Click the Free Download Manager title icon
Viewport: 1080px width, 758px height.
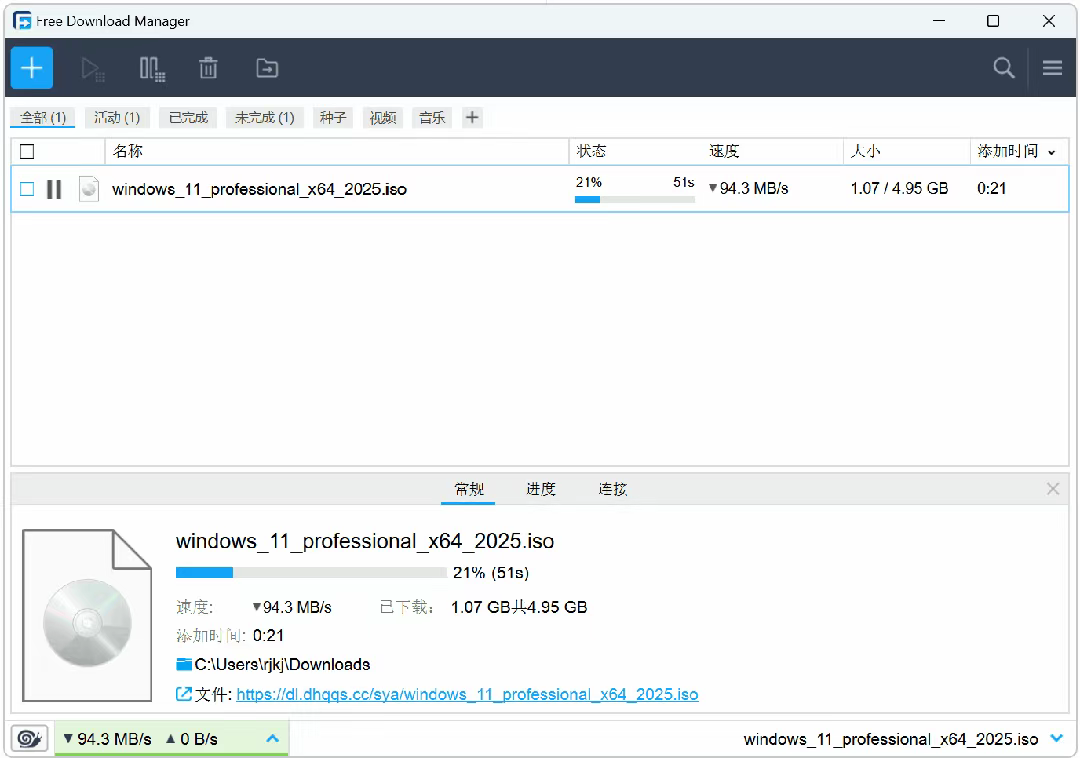22,21
